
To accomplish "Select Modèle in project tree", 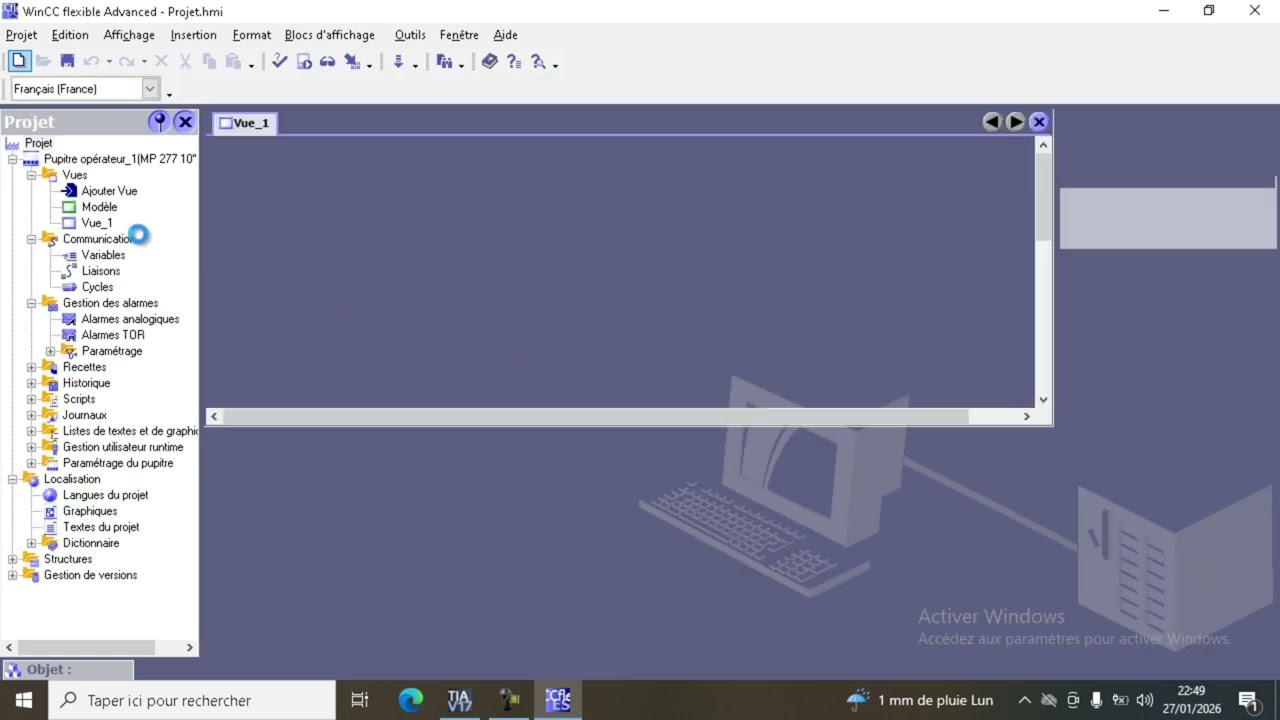I will point(99,207).
